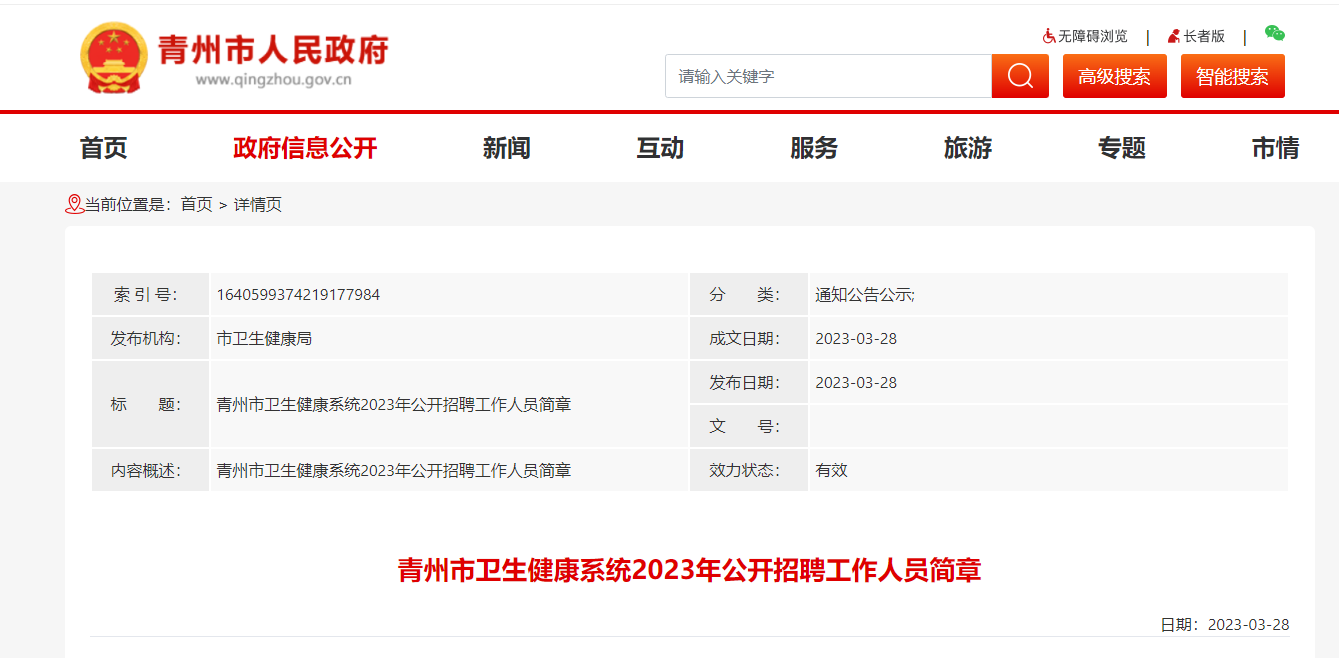Open 旅游 navigation item
This screenshot has width=1339, height=658.
coord(968,148)
